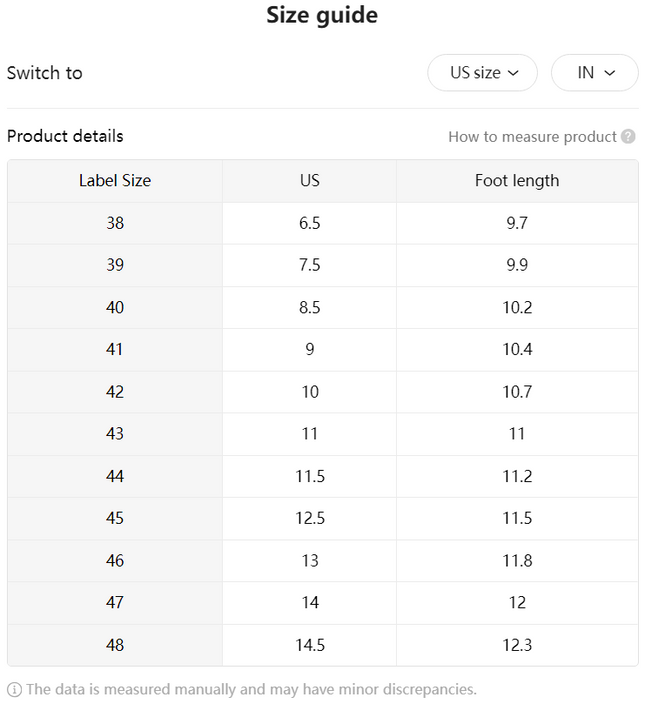Click the Size guide title
645x724 pixels.
pos(322,15)
